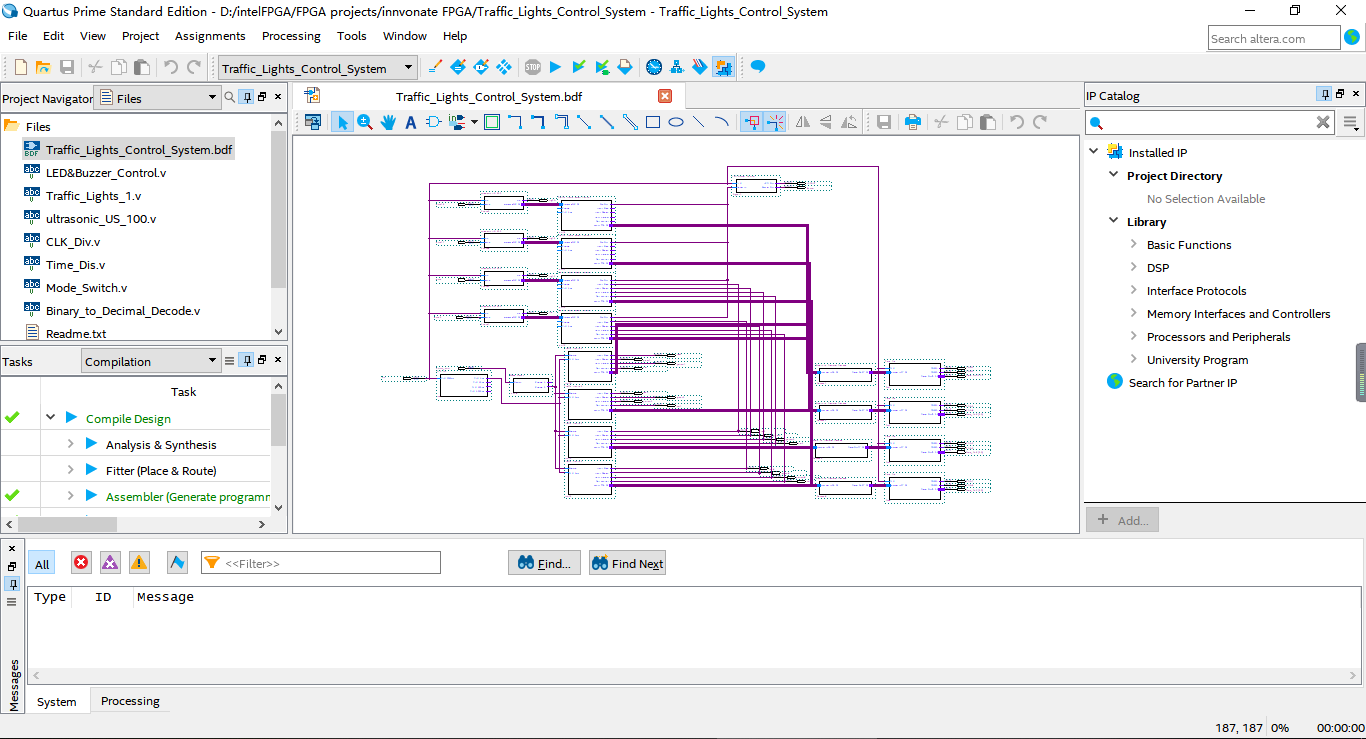Choose the Oval drawing tool

pos(676,122)
